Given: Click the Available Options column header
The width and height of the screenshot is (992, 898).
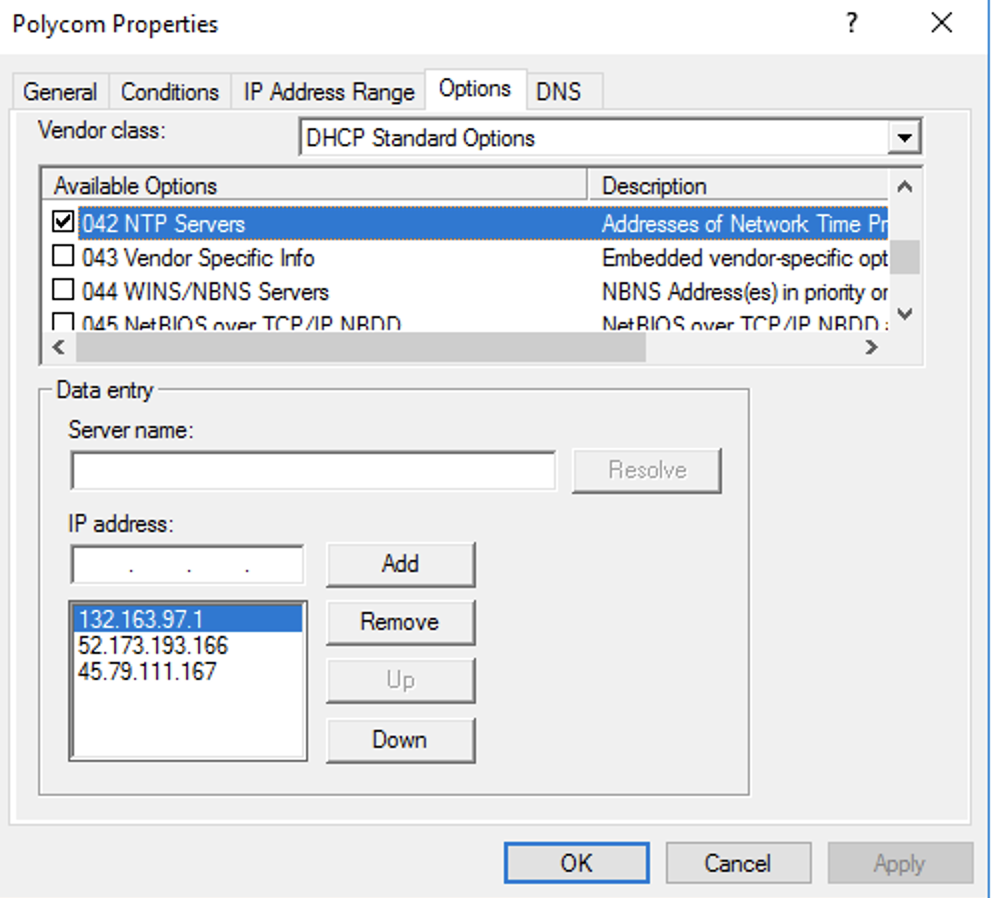Looking at the screenshot, I should click(314, 185).
